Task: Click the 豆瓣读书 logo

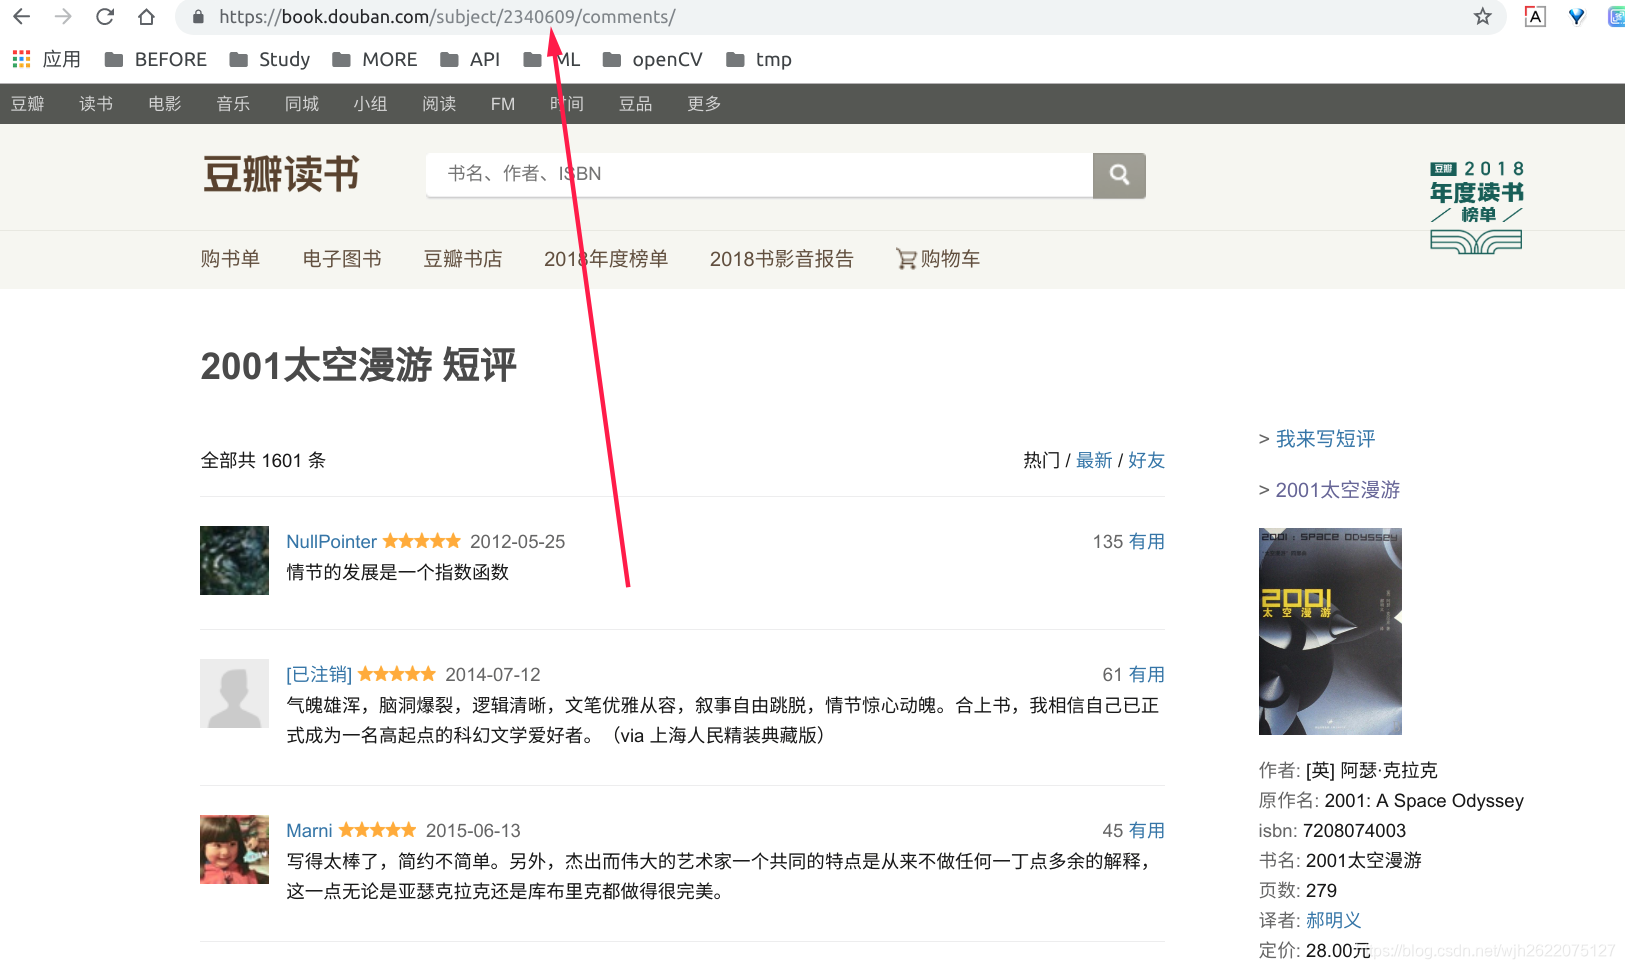Action: coord(281,174)
